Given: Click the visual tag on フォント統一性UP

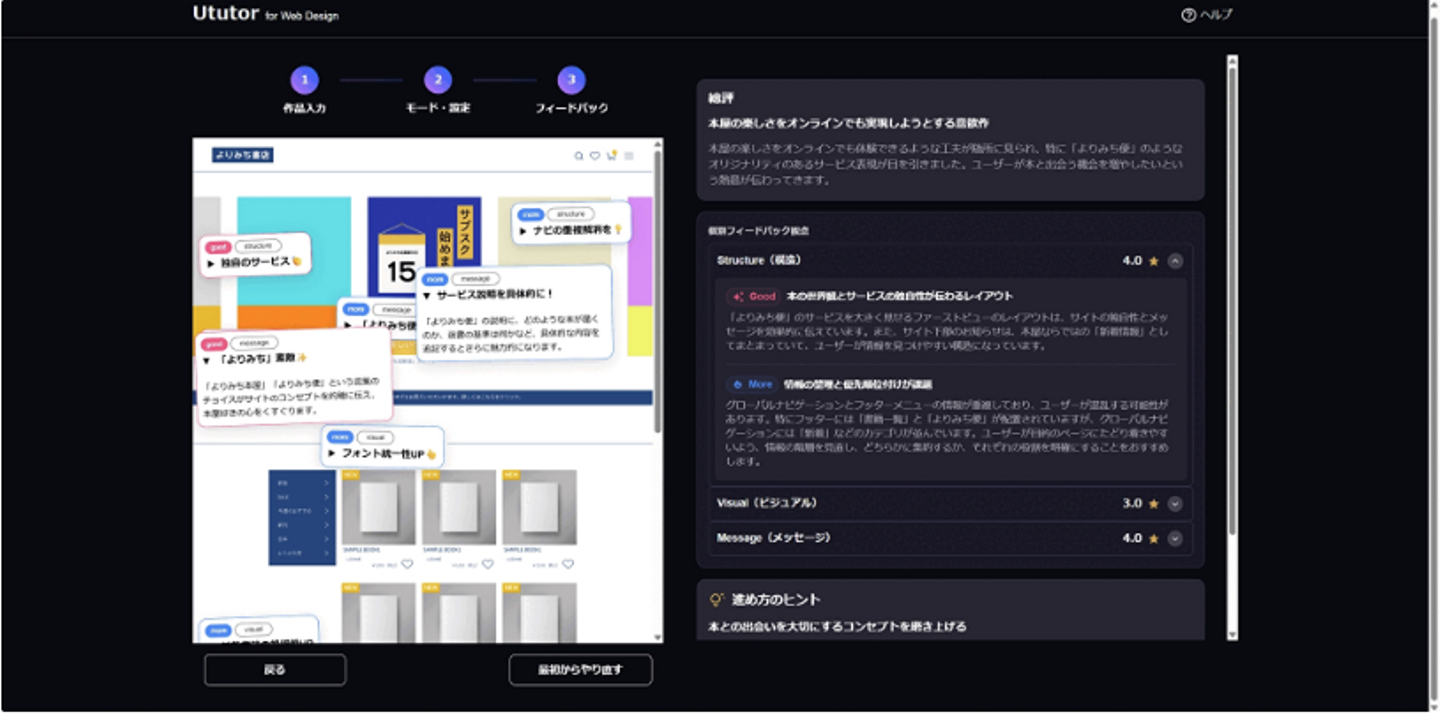Looking at the screenshot, I should [375, 437].
